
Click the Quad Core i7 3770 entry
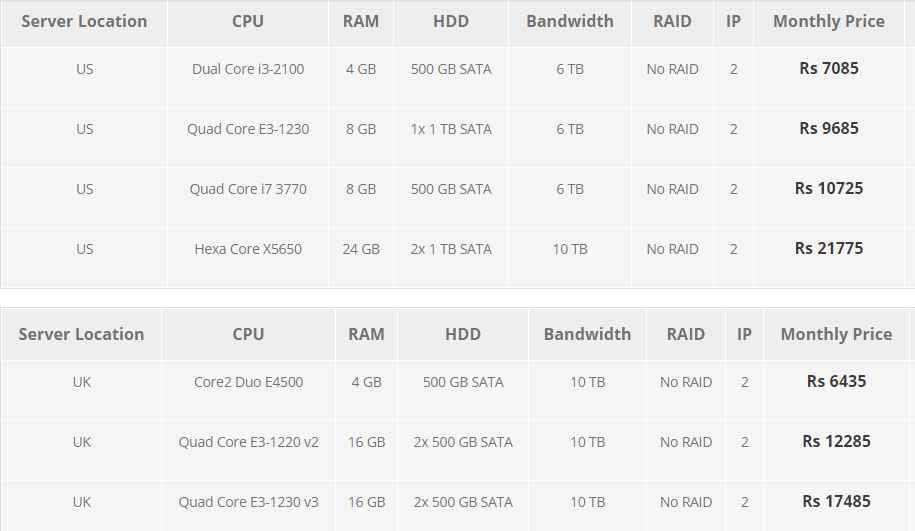[x=248, y=189]
